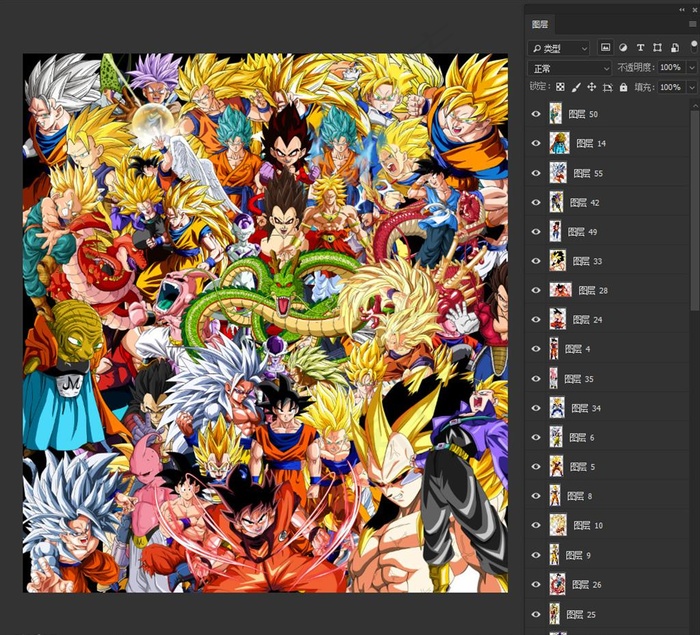
Task: Toggle visibility of 图层 4
Action: click(536, 349)
